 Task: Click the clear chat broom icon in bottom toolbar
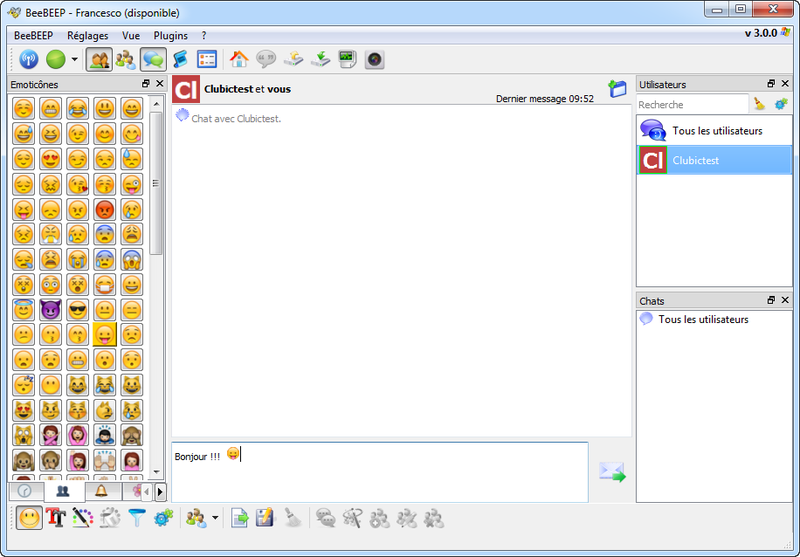(x=293, y=518)
